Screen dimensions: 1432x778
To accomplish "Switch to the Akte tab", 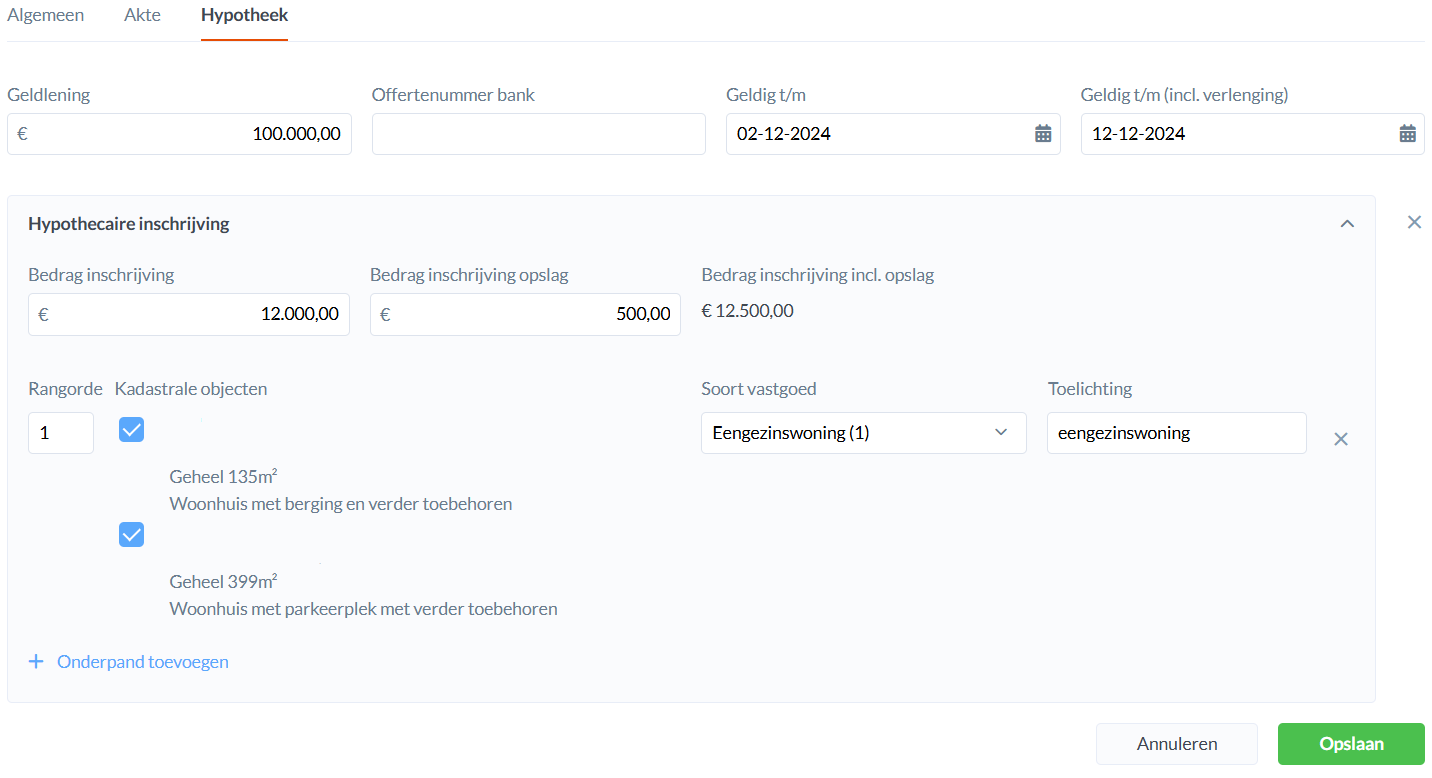I will (142, 16).
